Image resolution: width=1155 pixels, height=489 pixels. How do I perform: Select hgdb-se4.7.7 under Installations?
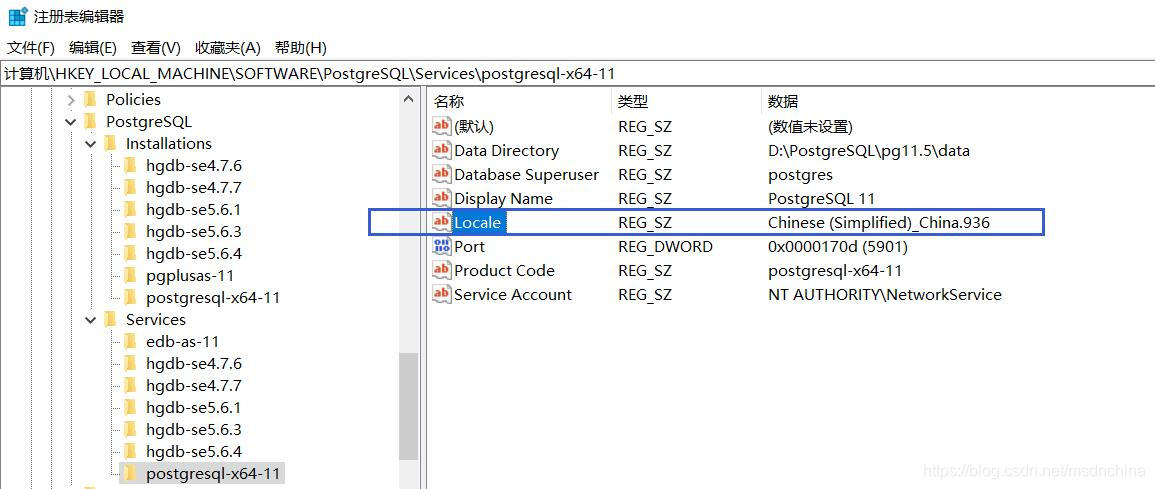pos(194,188)
